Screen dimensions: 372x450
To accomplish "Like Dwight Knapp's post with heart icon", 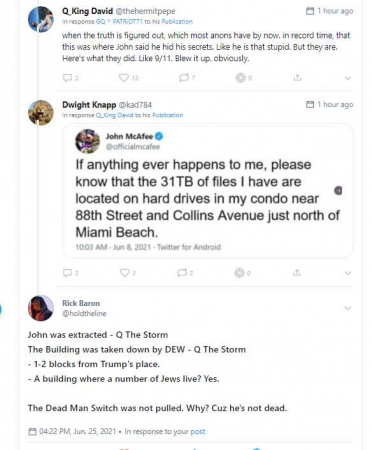I will (x=124, y=273).
